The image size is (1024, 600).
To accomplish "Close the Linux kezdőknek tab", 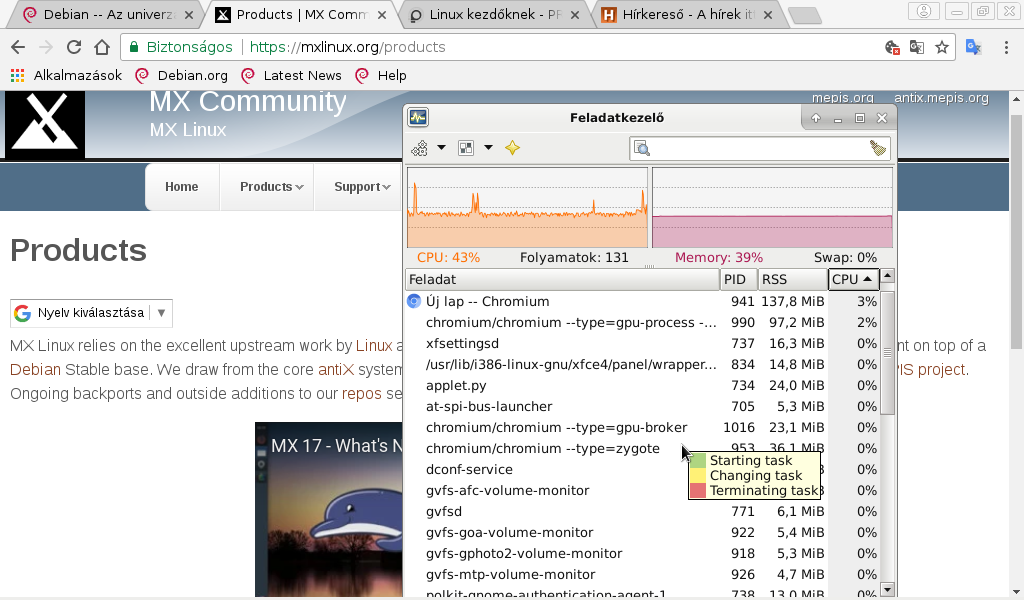I will coord(575,14).
